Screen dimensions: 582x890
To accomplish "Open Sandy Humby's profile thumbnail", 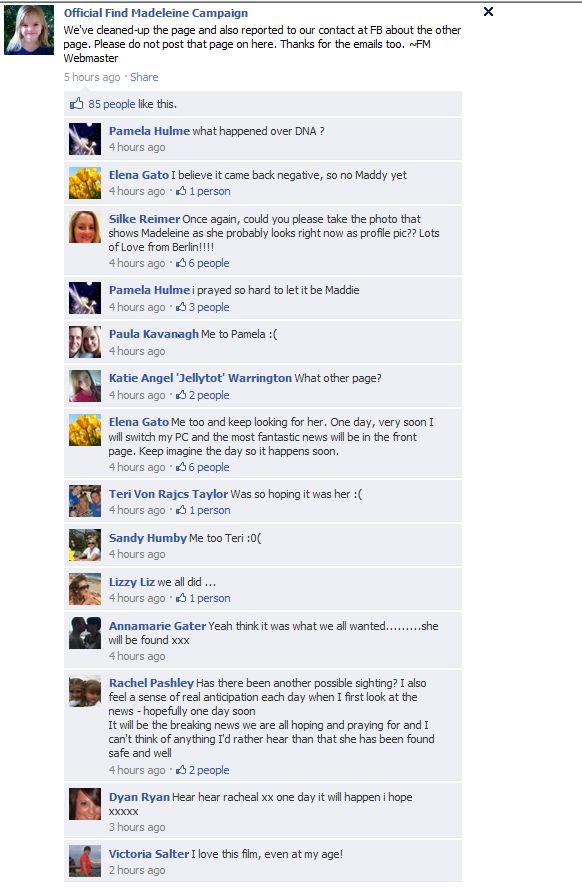I will point(85,545).
